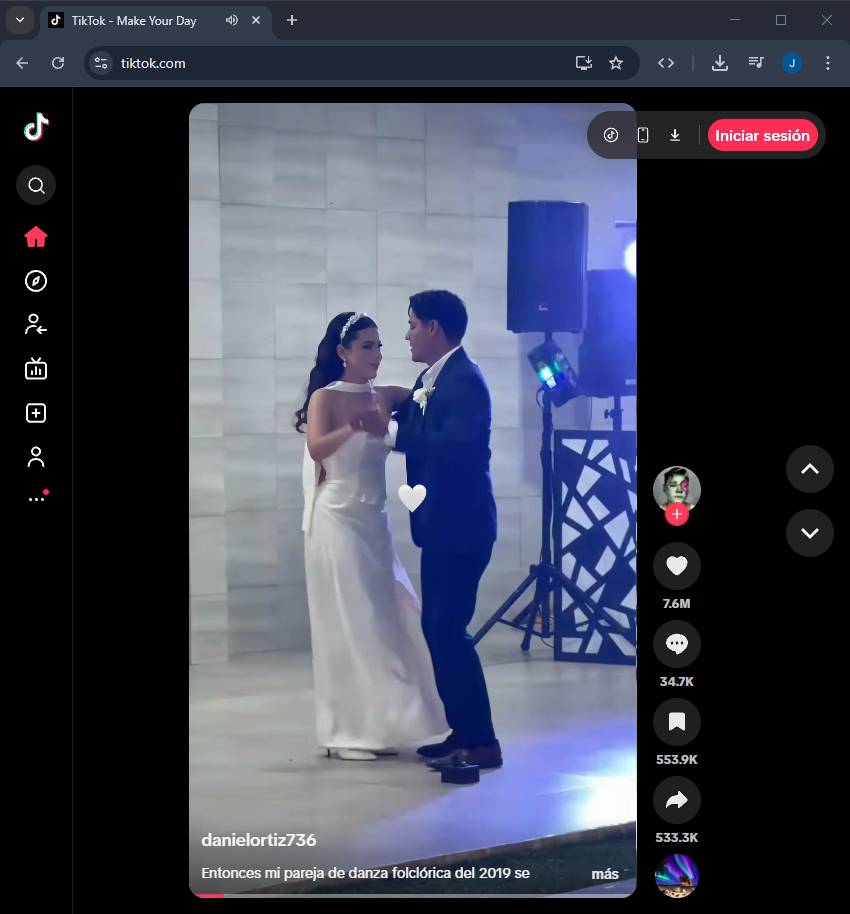Follow the creator with the red plus
Image resolution: width=850 pixels, height=914 pixels.
click(x=677, y=514)
